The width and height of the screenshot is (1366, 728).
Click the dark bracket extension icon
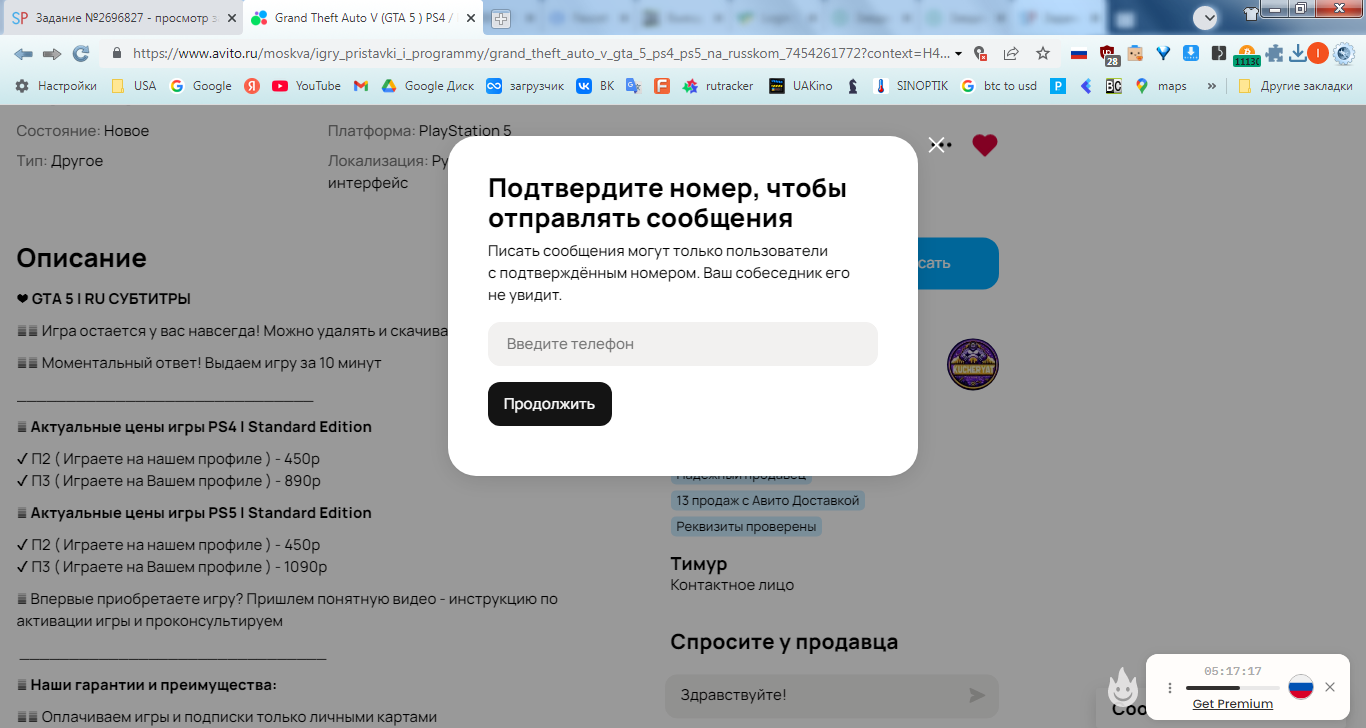point(1218,53)
